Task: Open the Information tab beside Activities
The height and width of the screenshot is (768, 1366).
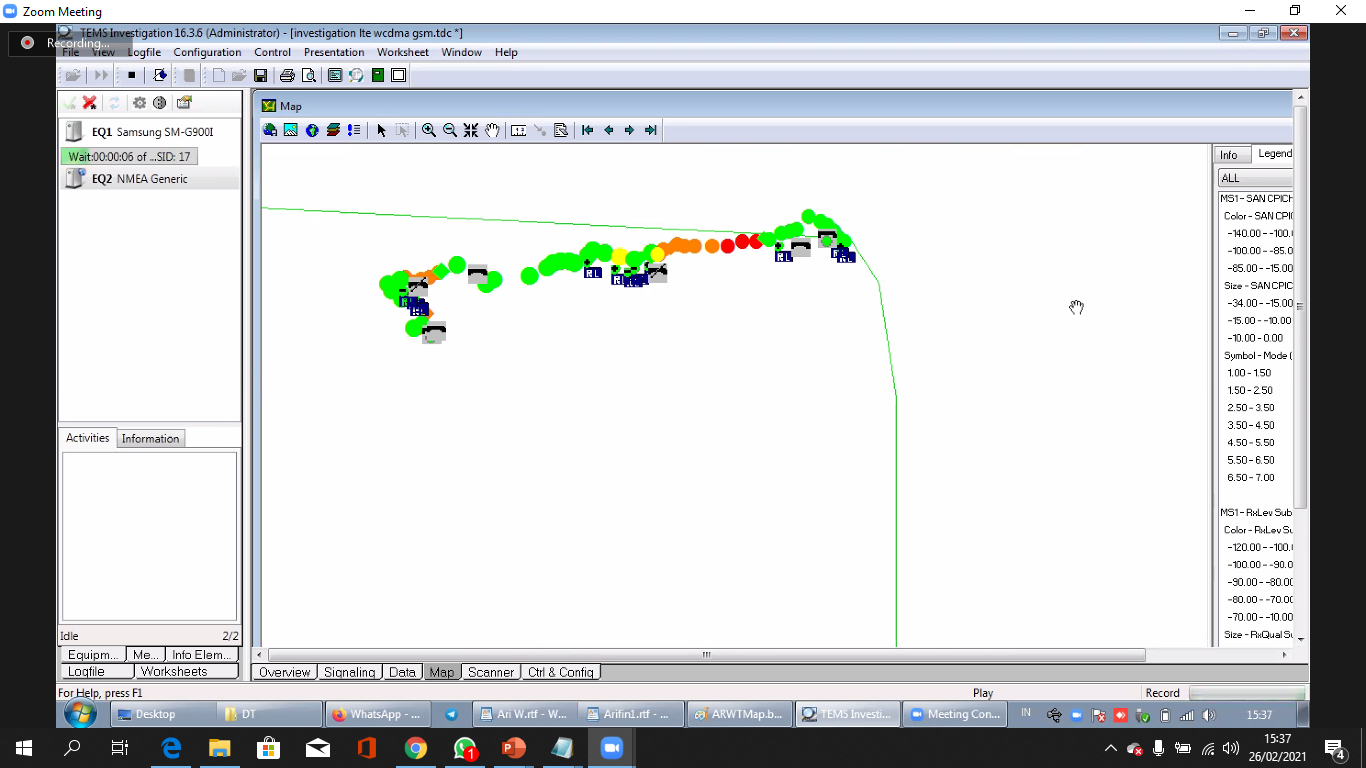Action: 150,438
